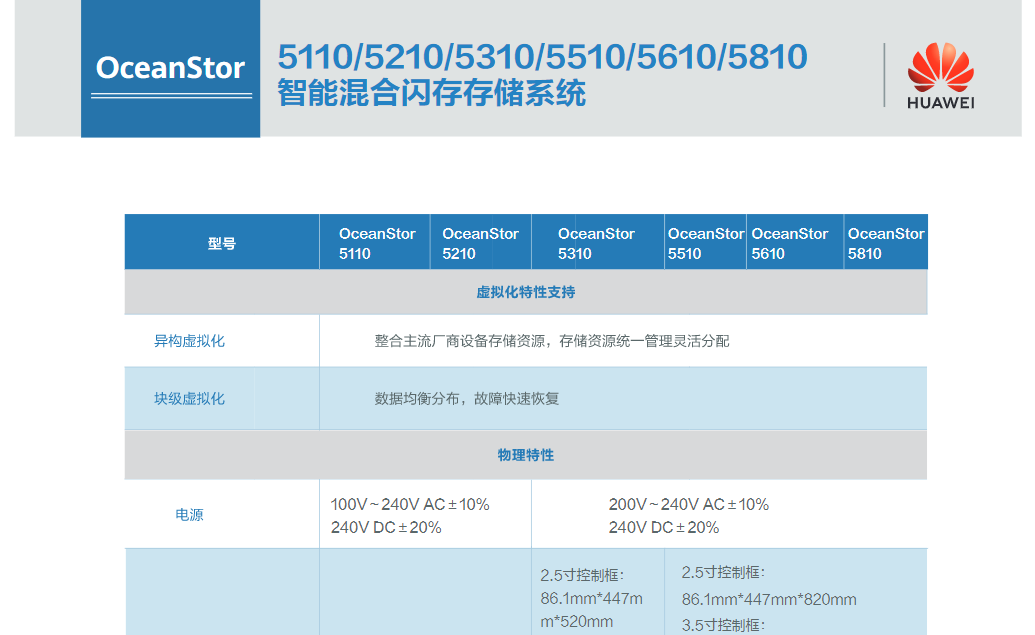Select the OceanStor 5210 column header

480,243
